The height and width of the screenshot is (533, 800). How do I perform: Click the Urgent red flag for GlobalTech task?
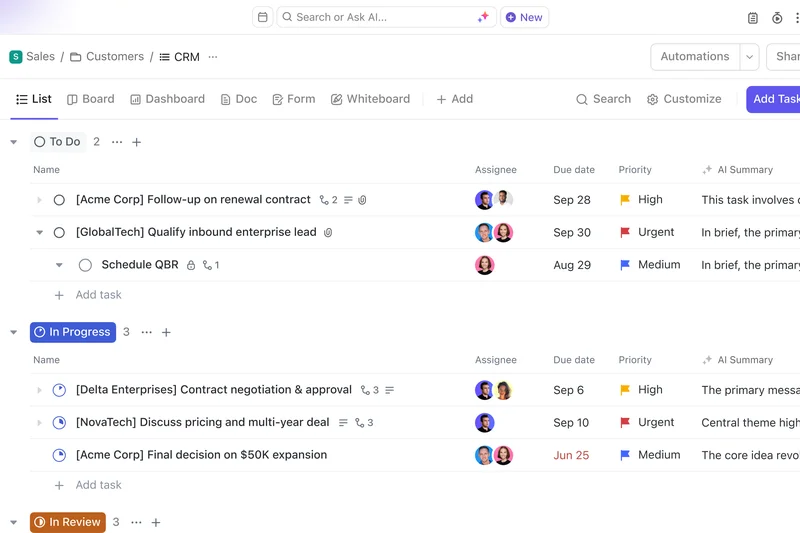click(625, 232)
